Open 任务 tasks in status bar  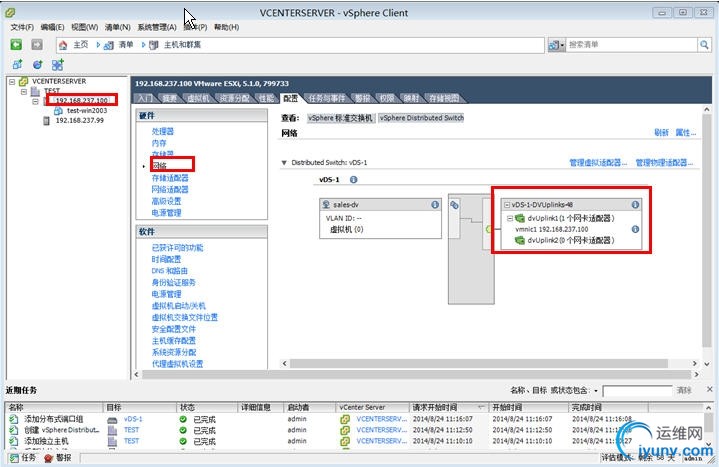pyautogui.click(x=22, y=457)
